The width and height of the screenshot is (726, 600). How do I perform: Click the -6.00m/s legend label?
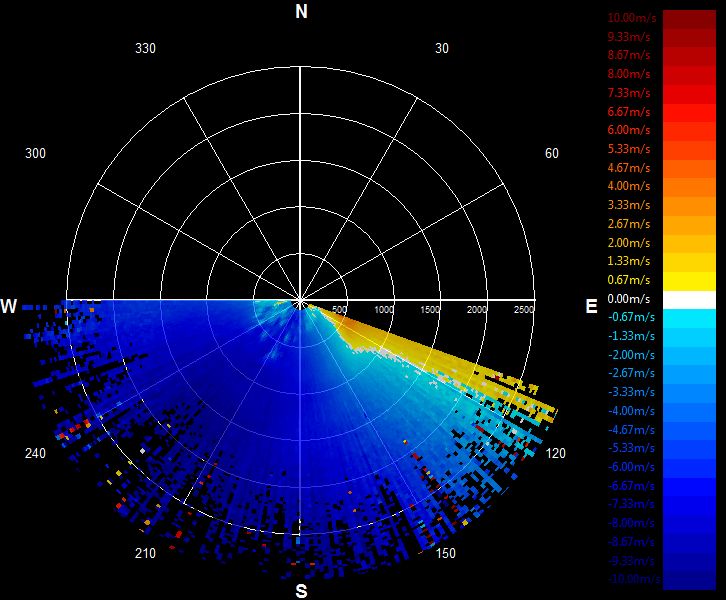click(631, 467)
